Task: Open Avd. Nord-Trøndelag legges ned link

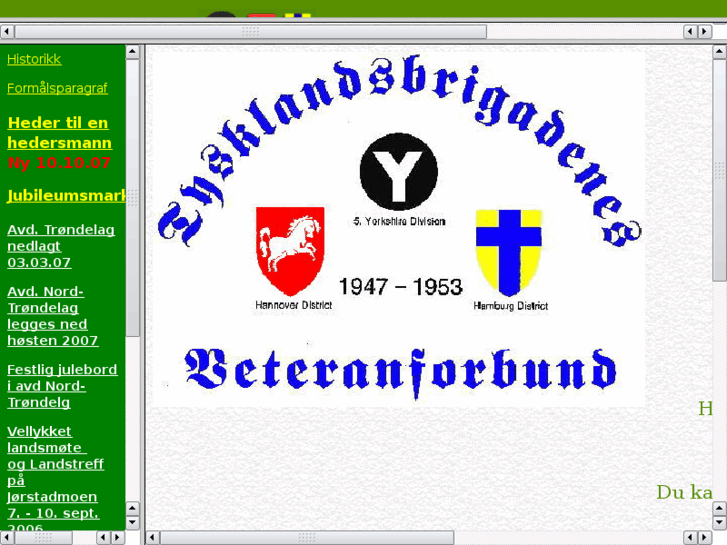Action: coord(52,316)
